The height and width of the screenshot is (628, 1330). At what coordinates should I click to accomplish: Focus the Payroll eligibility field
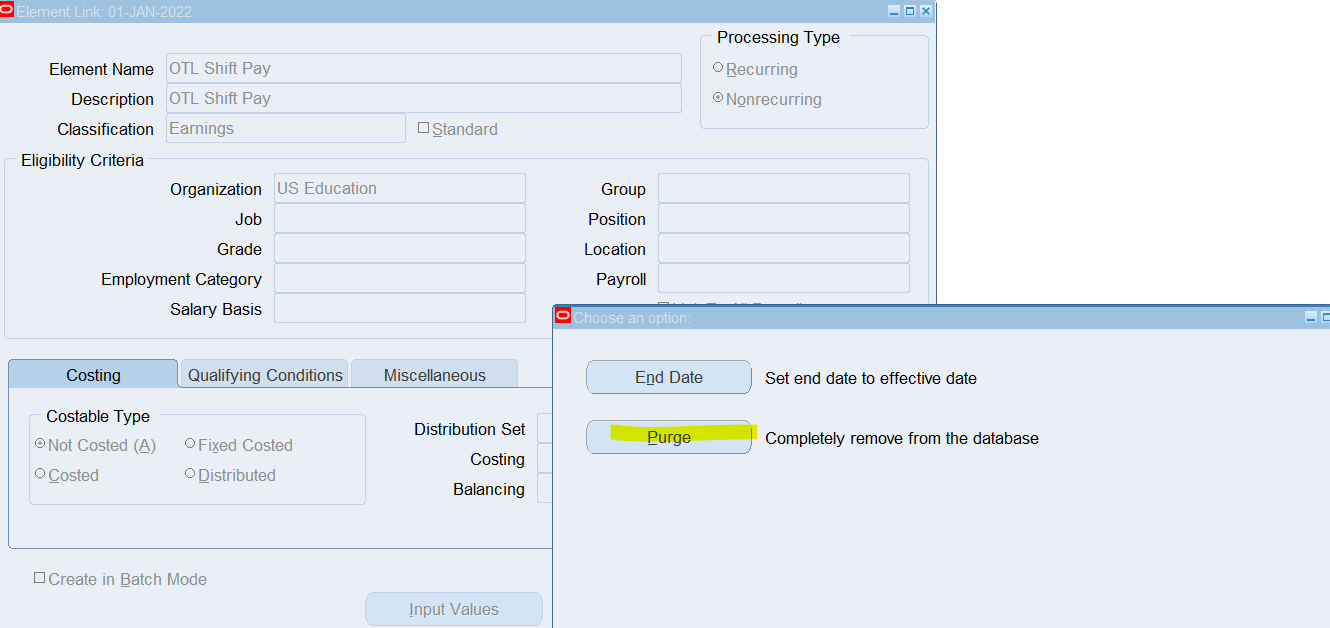(783, 278)
